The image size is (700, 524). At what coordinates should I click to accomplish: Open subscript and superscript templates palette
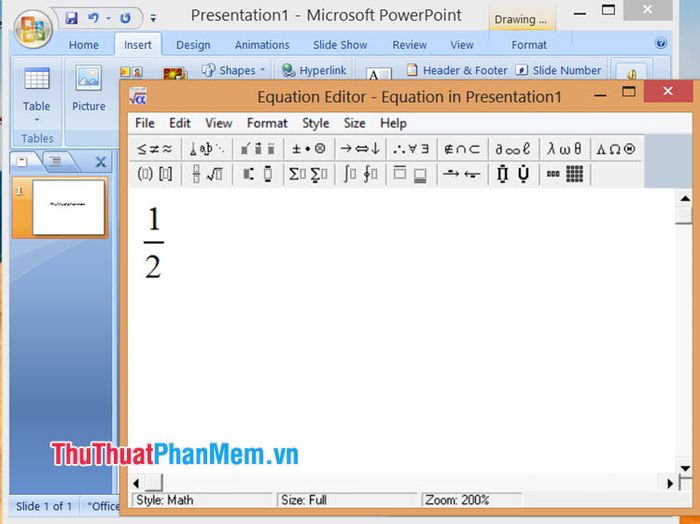click(x=258, y=174)
